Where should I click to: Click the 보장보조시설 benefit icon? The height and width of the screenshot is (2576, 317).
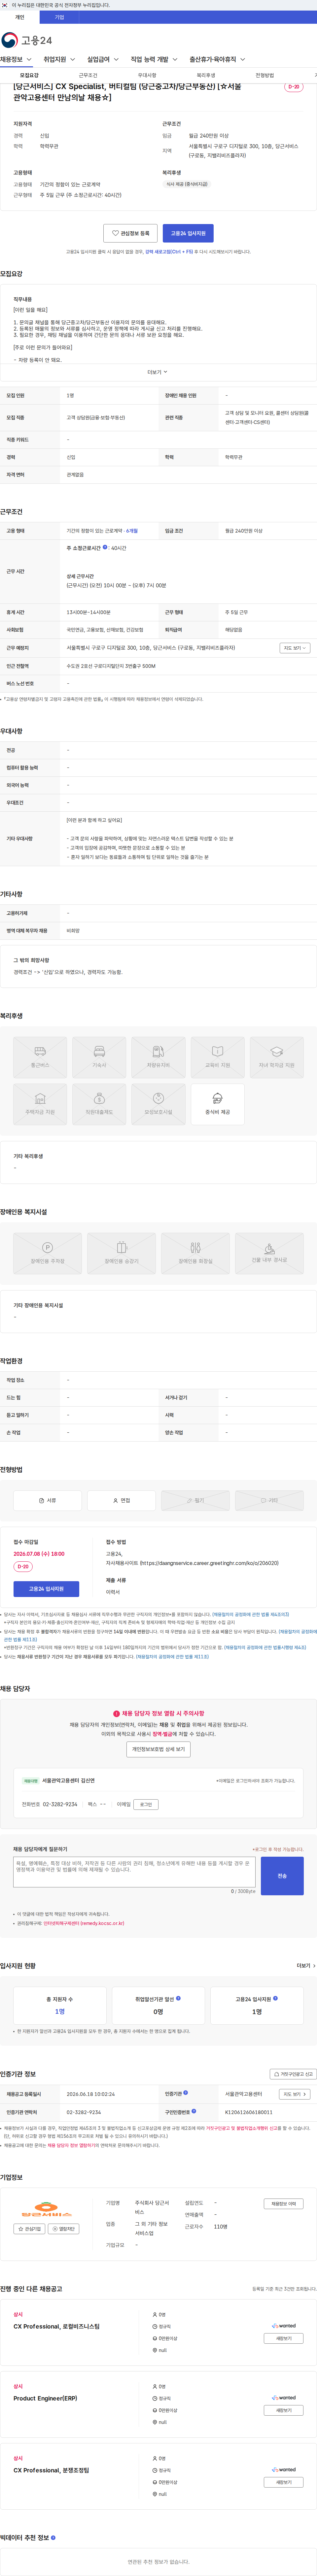tap(158, 1104)
